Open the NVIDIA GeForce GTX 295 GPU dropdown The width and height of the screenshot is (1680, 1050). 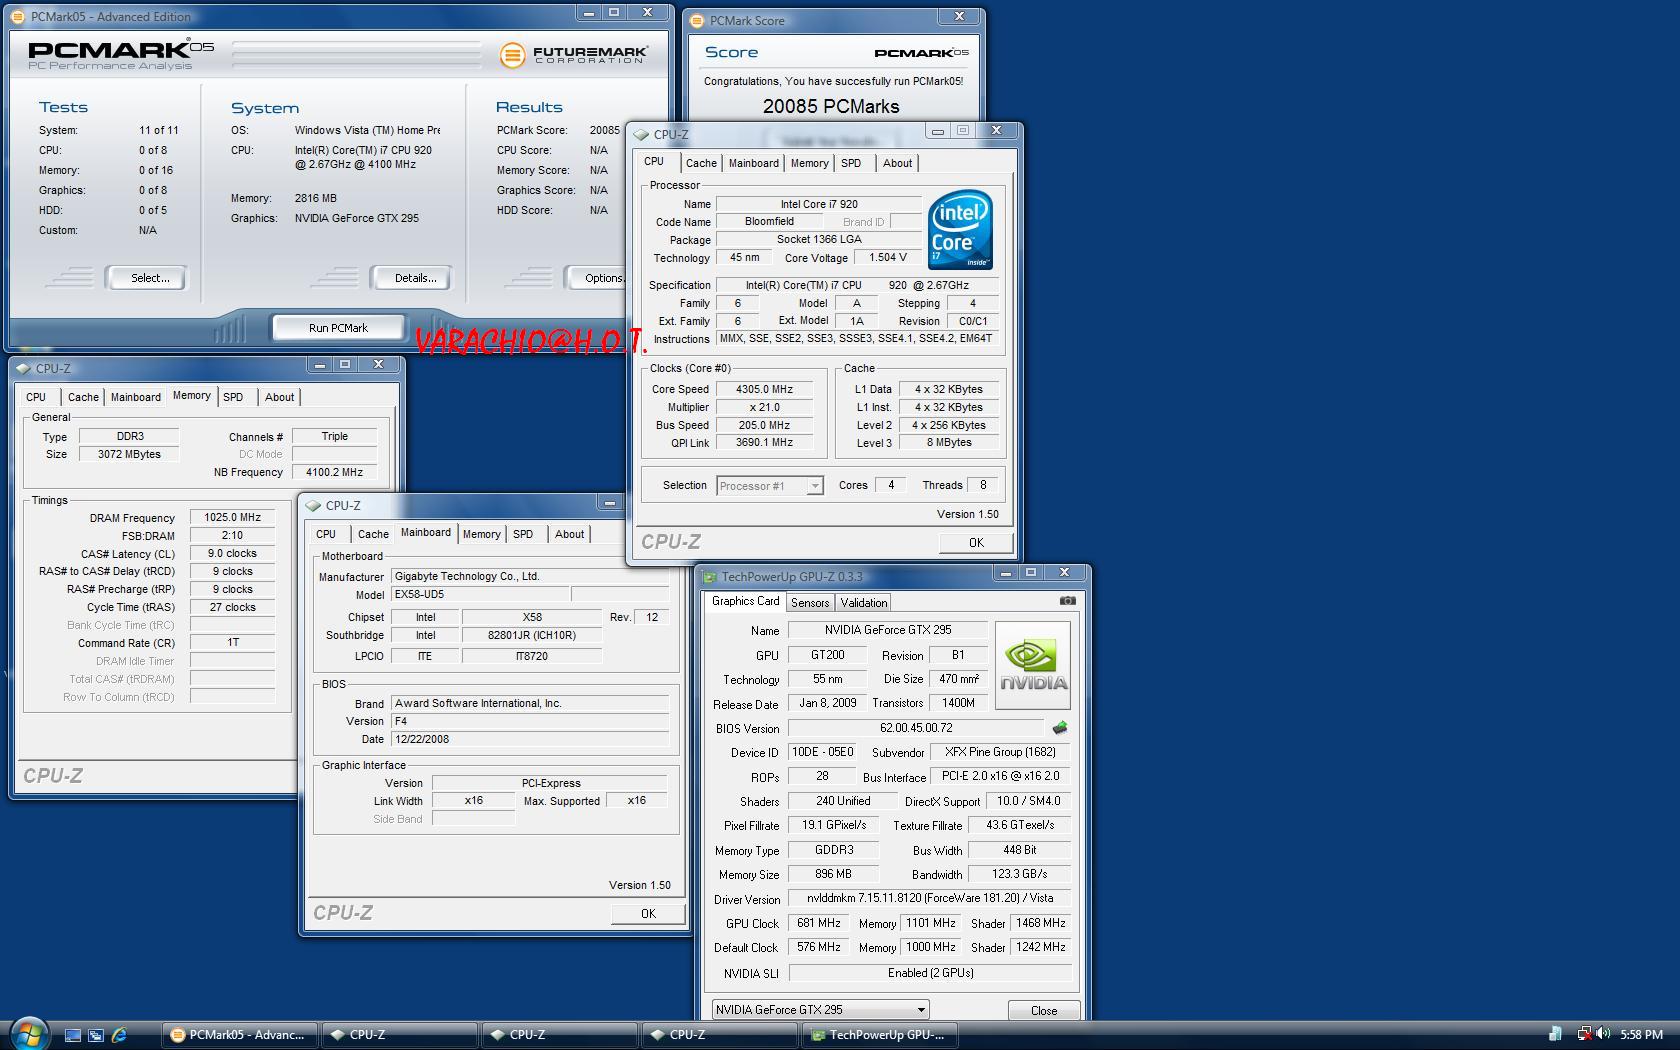point(820,1010)
